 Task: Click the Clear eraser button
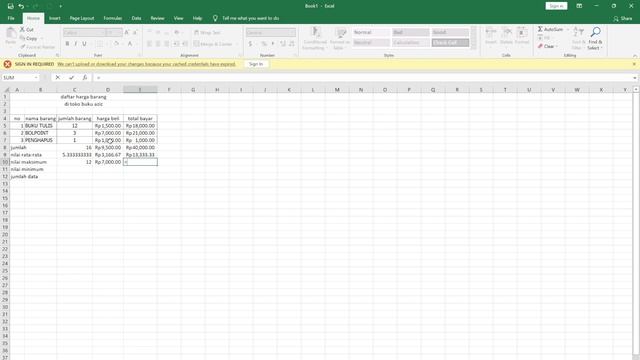pos(546,47)
